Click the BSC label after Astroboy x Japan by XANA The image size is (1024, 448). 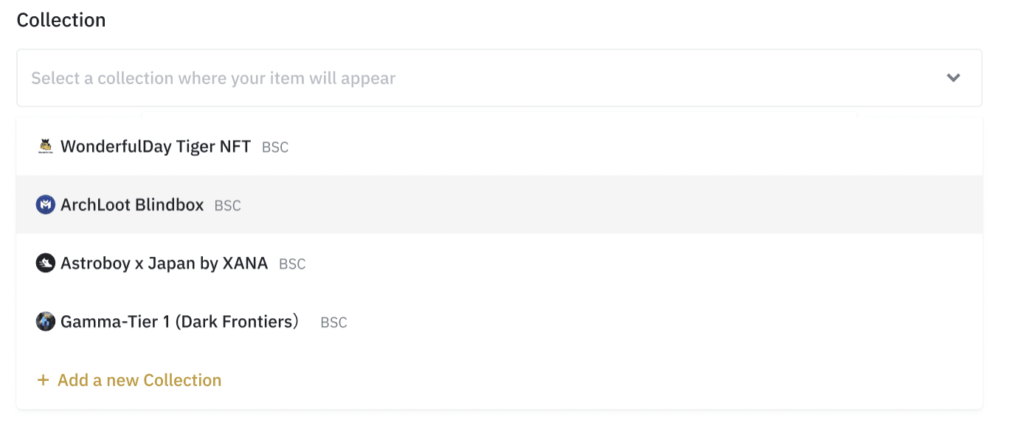(292, 264)
